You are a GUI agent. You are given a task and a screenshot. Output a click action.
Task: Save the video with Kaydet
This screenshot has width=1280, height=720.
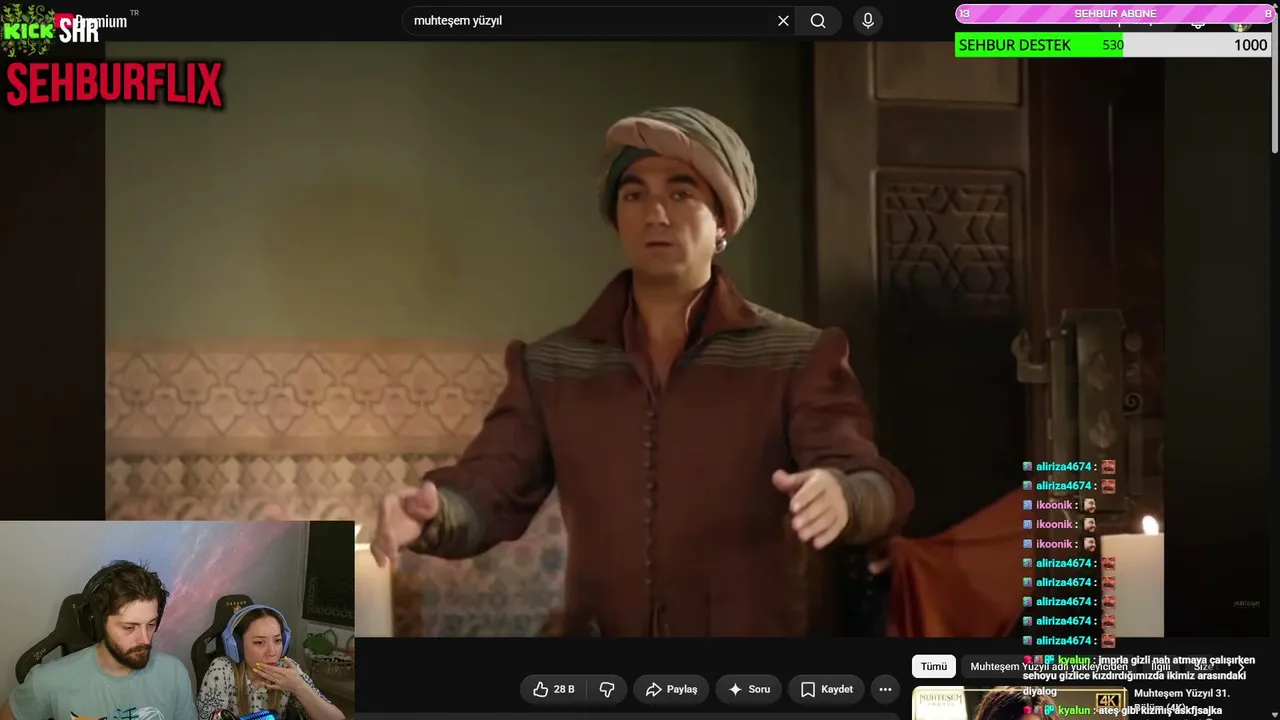tap(826, 689)
